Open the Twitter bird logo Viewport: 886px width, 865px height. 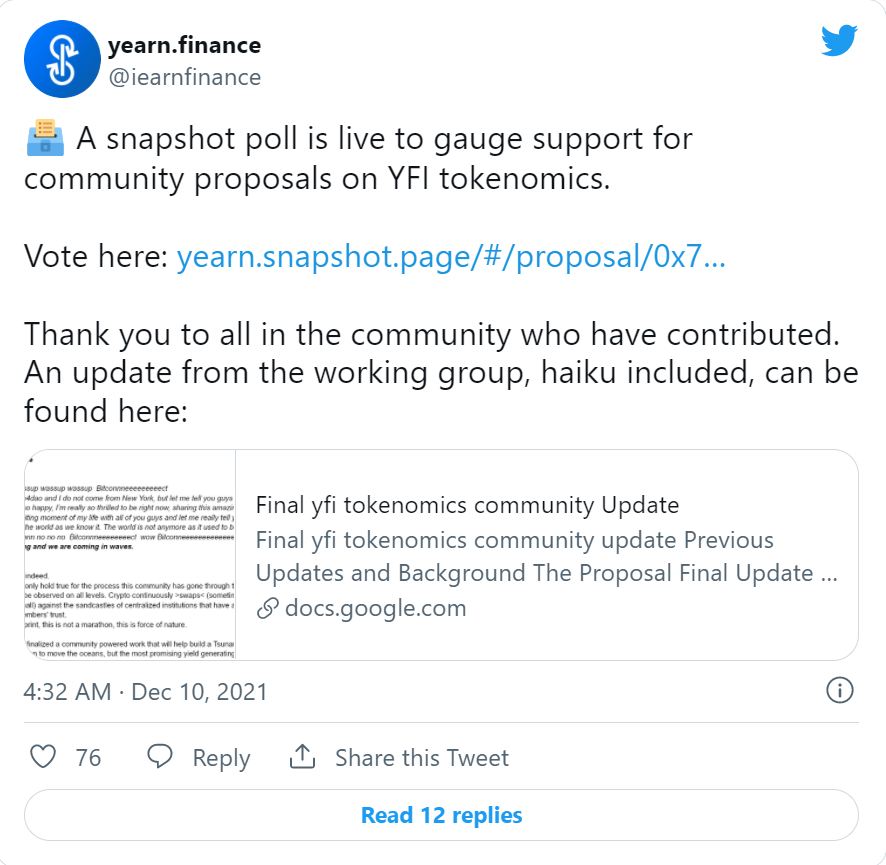(x=839, y=40)
